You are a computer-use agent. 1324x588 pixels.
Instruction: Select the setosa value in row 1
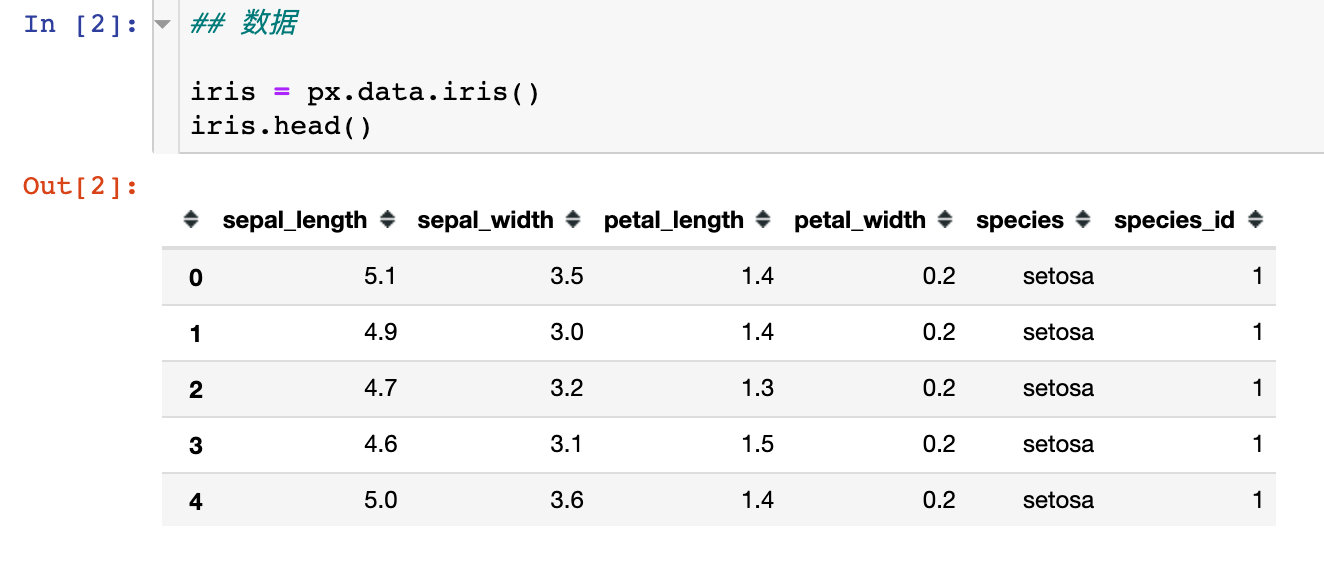pyautogui.click(x=1058, y=332)
